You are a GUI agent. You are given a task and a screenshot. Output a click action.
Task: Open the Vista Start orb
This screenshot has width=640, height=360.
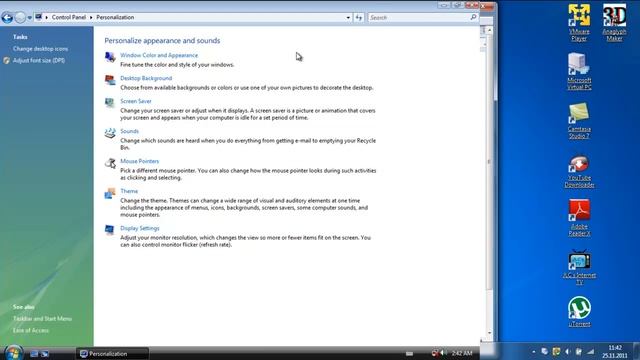pos(13,352)
